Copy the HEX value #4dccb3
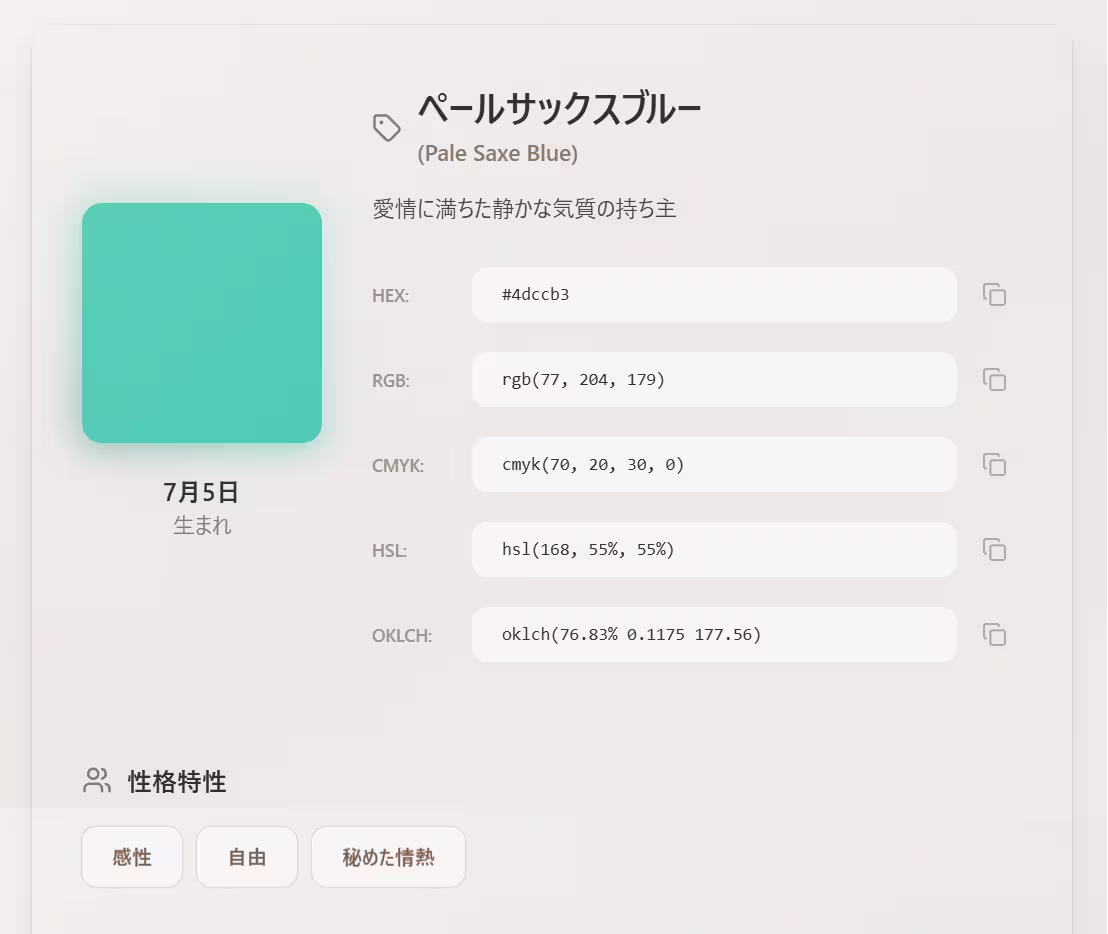Viewport: 1108px width, 934px height. pyautogui.click(x=994, y=295)
